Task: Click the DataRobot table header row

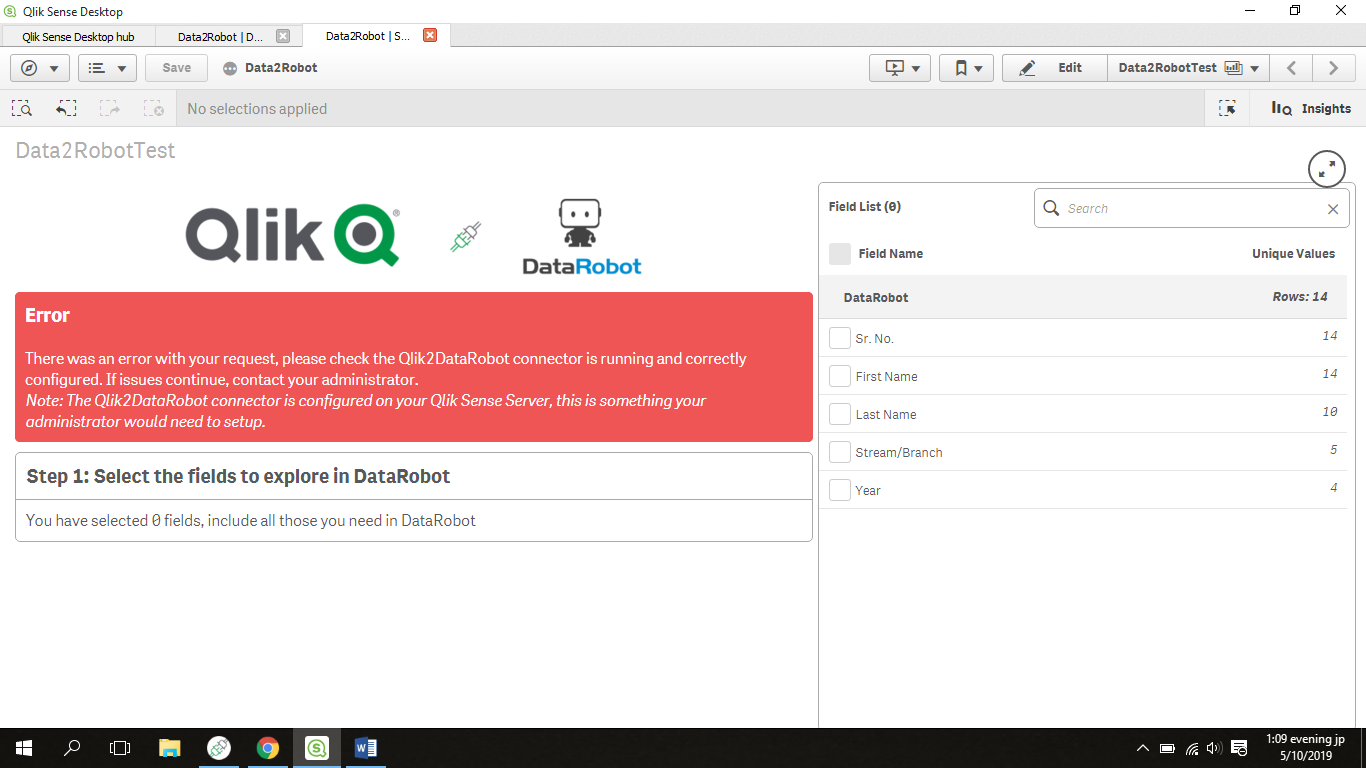Action: click(x=1083, y=297)
